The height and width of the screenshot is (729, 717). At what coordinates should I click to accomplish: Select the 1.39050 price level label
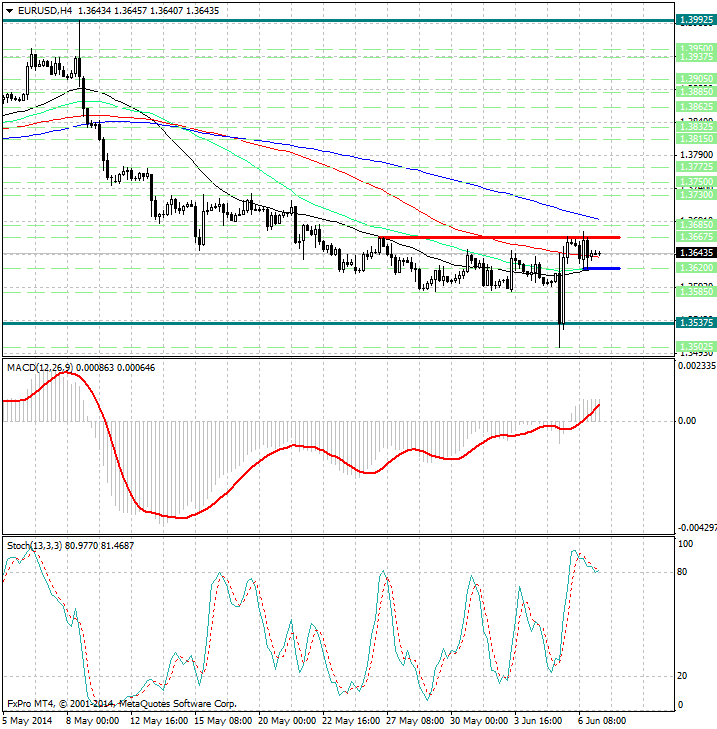[x=696, y=79]
